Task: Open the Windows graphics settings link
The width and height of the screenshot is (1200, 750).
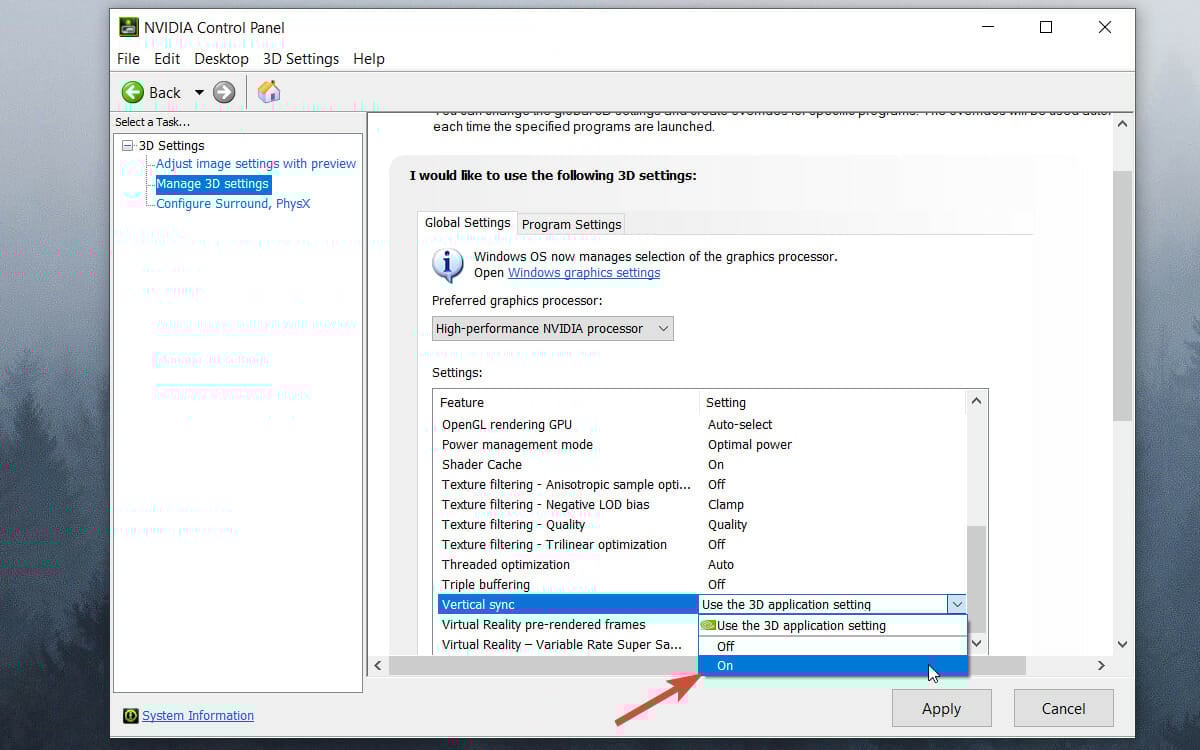Action: 584,272
